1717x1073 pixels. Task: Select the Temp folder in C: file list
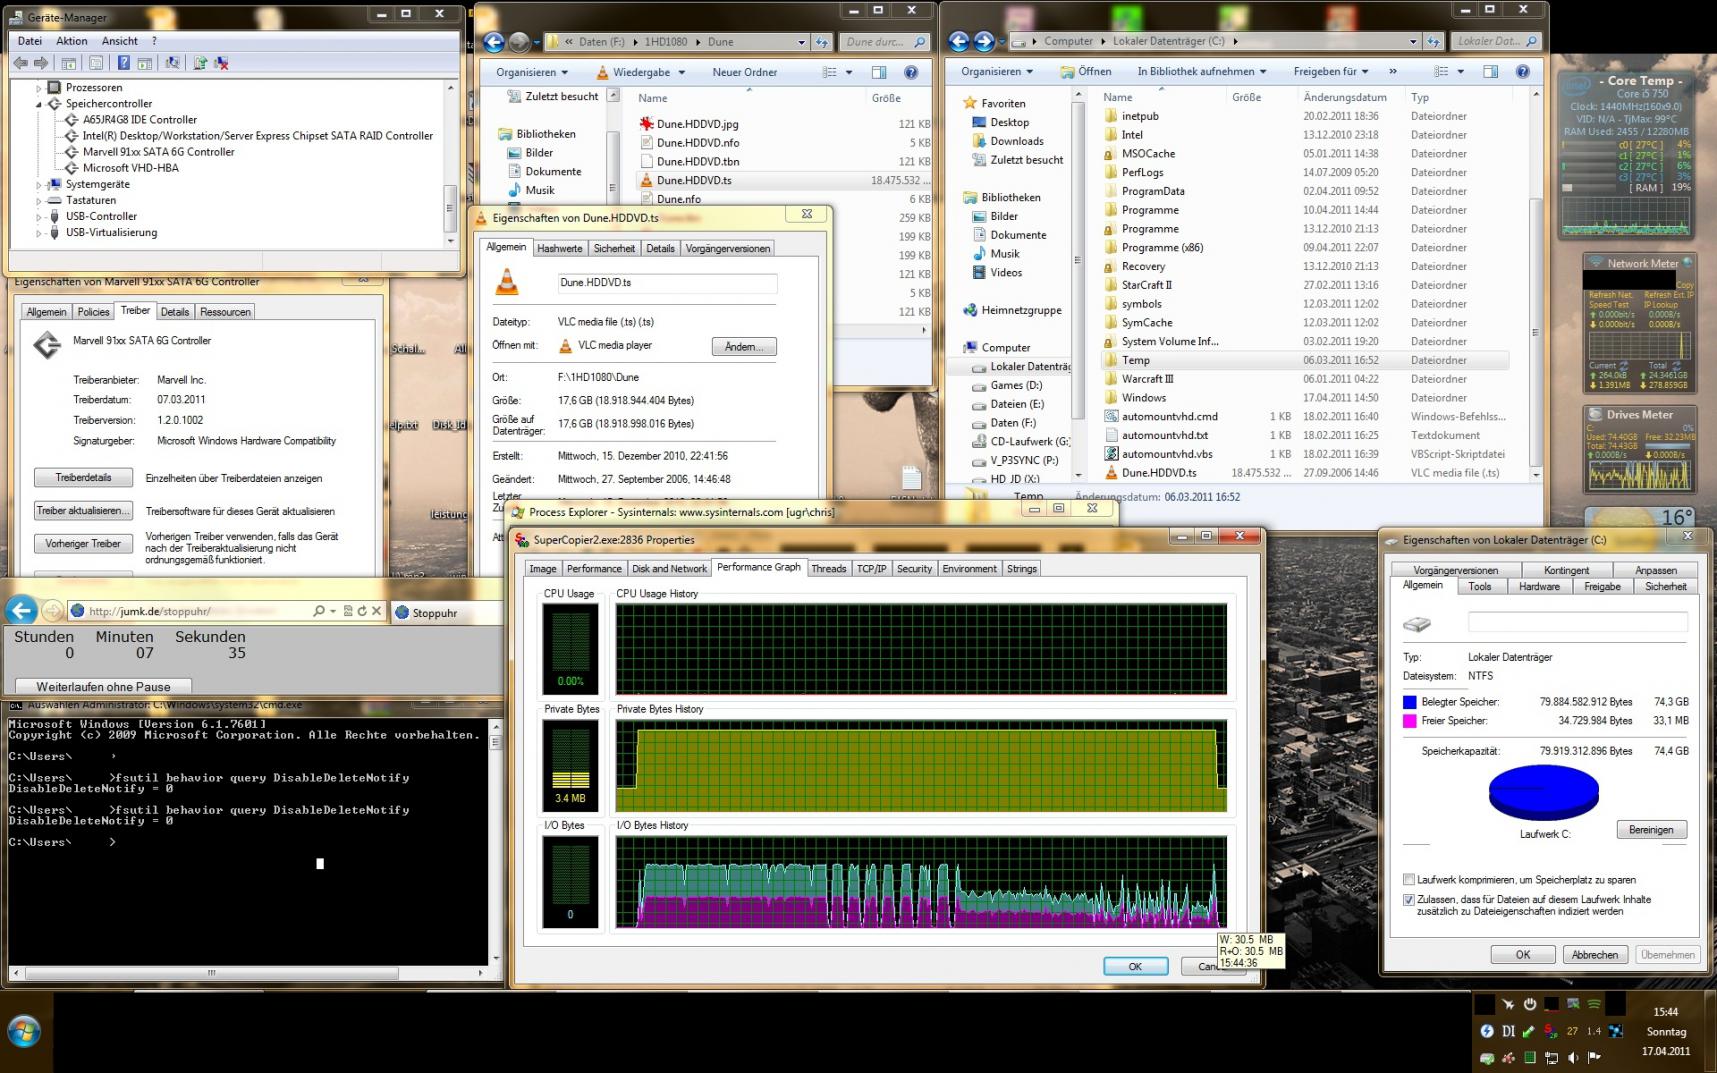[1305, 360]
